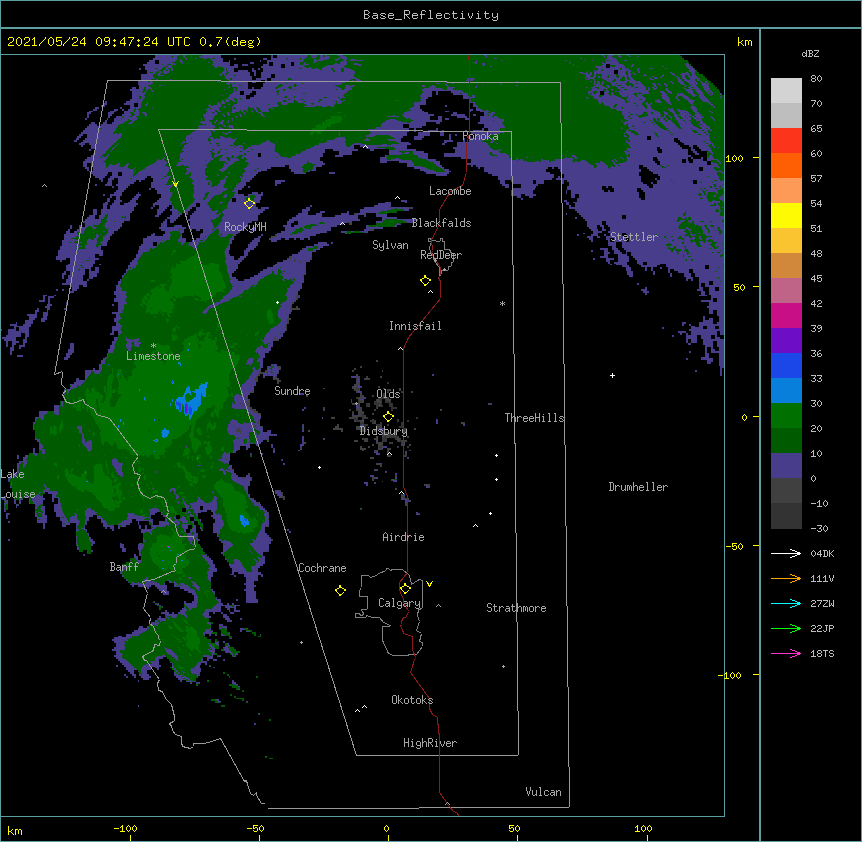Click the Airdrie city label
Viewport: 862px width, 842px height.
404,537
